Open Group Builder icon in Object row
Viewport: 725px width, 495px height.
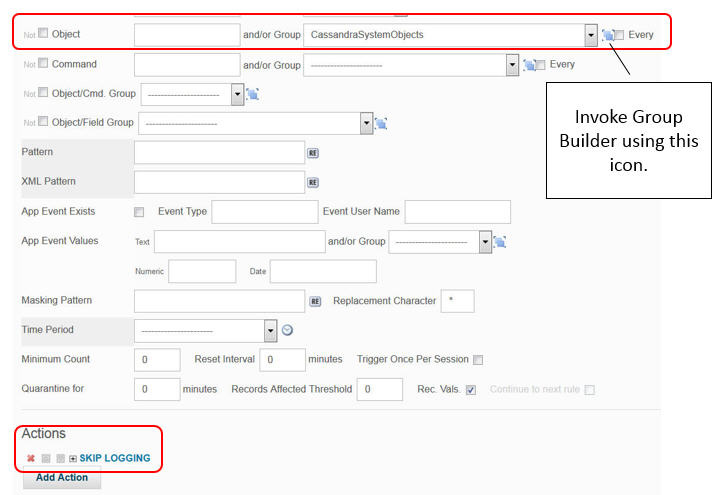(x=608, y=35)
